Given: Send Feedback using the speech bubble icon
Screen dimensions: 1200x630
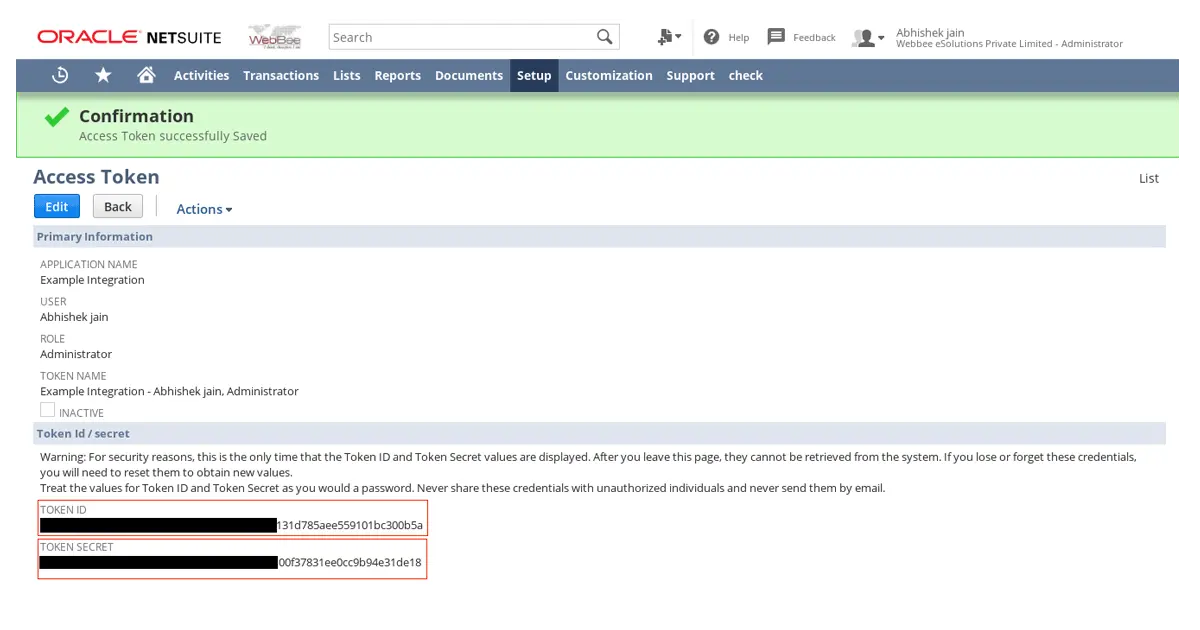Looking at the screenshot, I should pos(774,37).
